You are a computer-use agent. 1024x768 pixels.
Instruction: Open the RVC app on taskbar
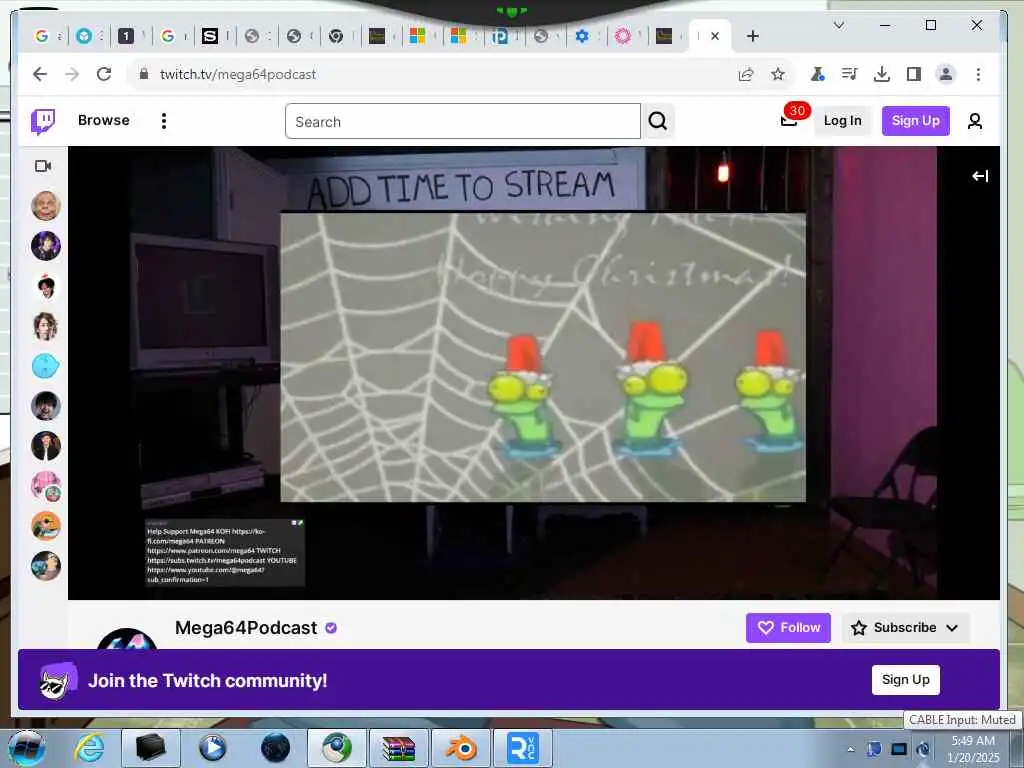point(522,748)
